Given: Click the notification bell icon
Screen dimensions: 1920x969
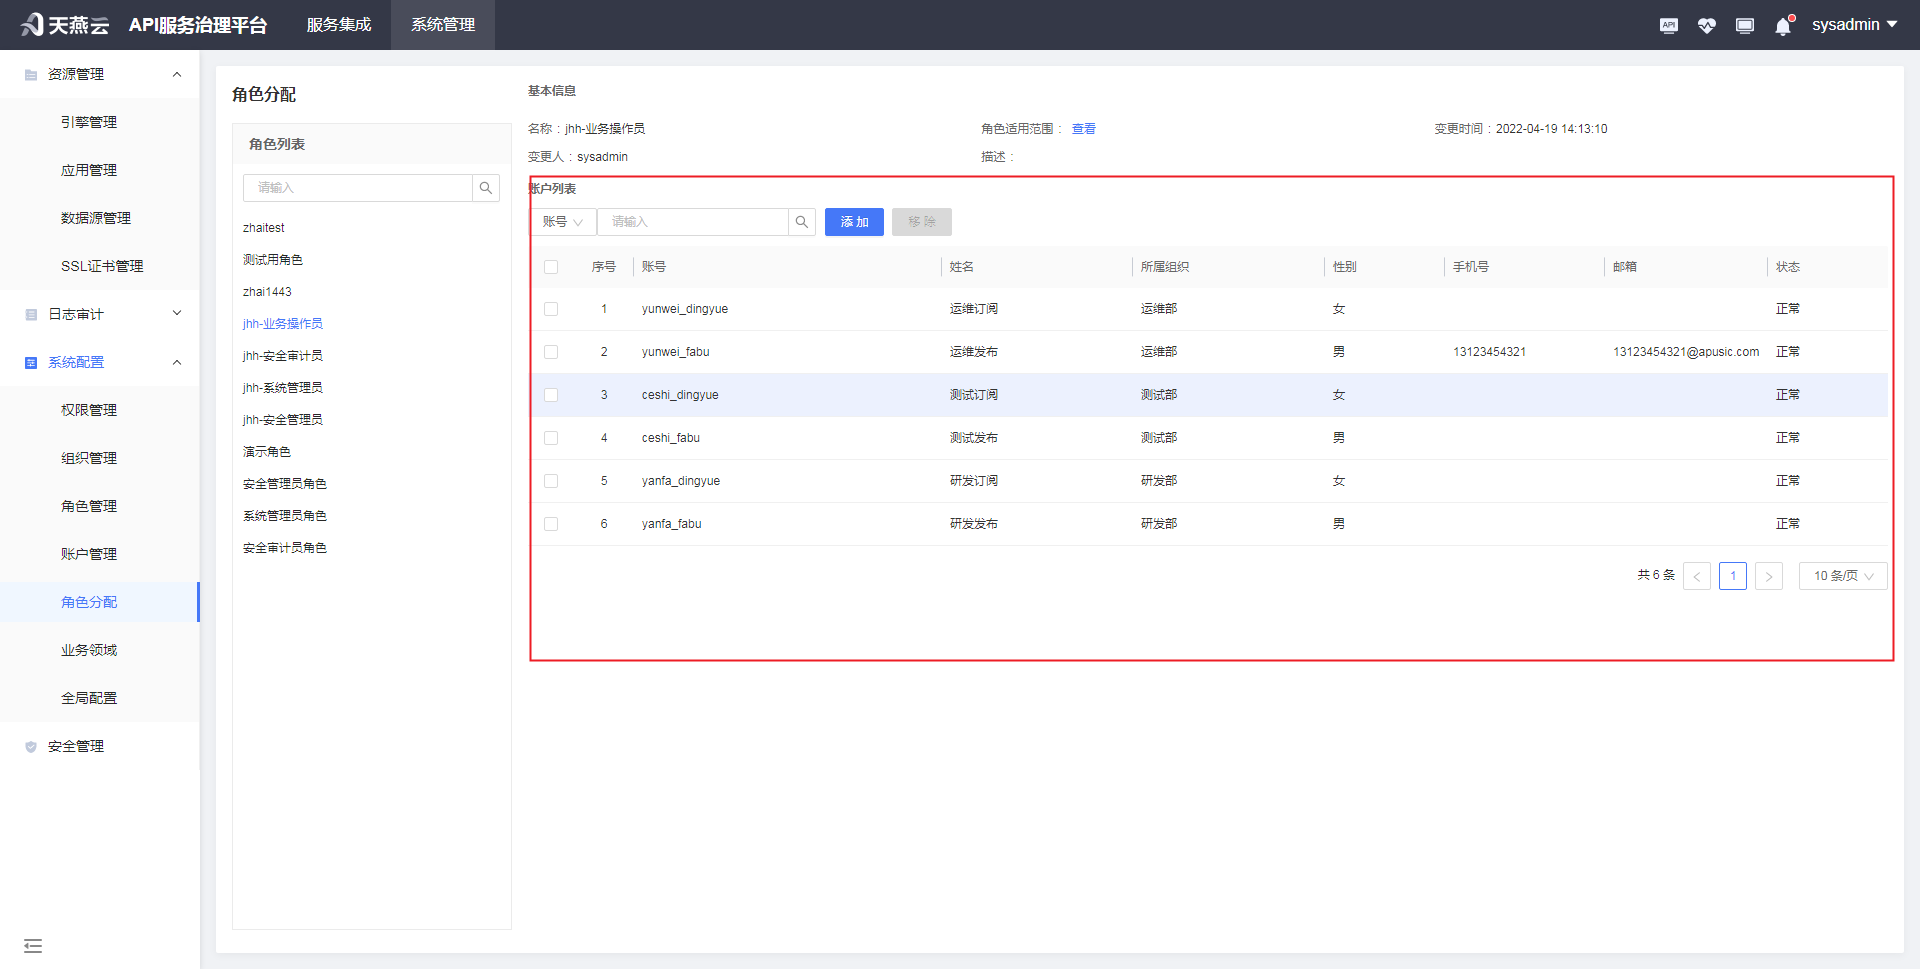Looking at the screenshot, I should click(1782, 26).
